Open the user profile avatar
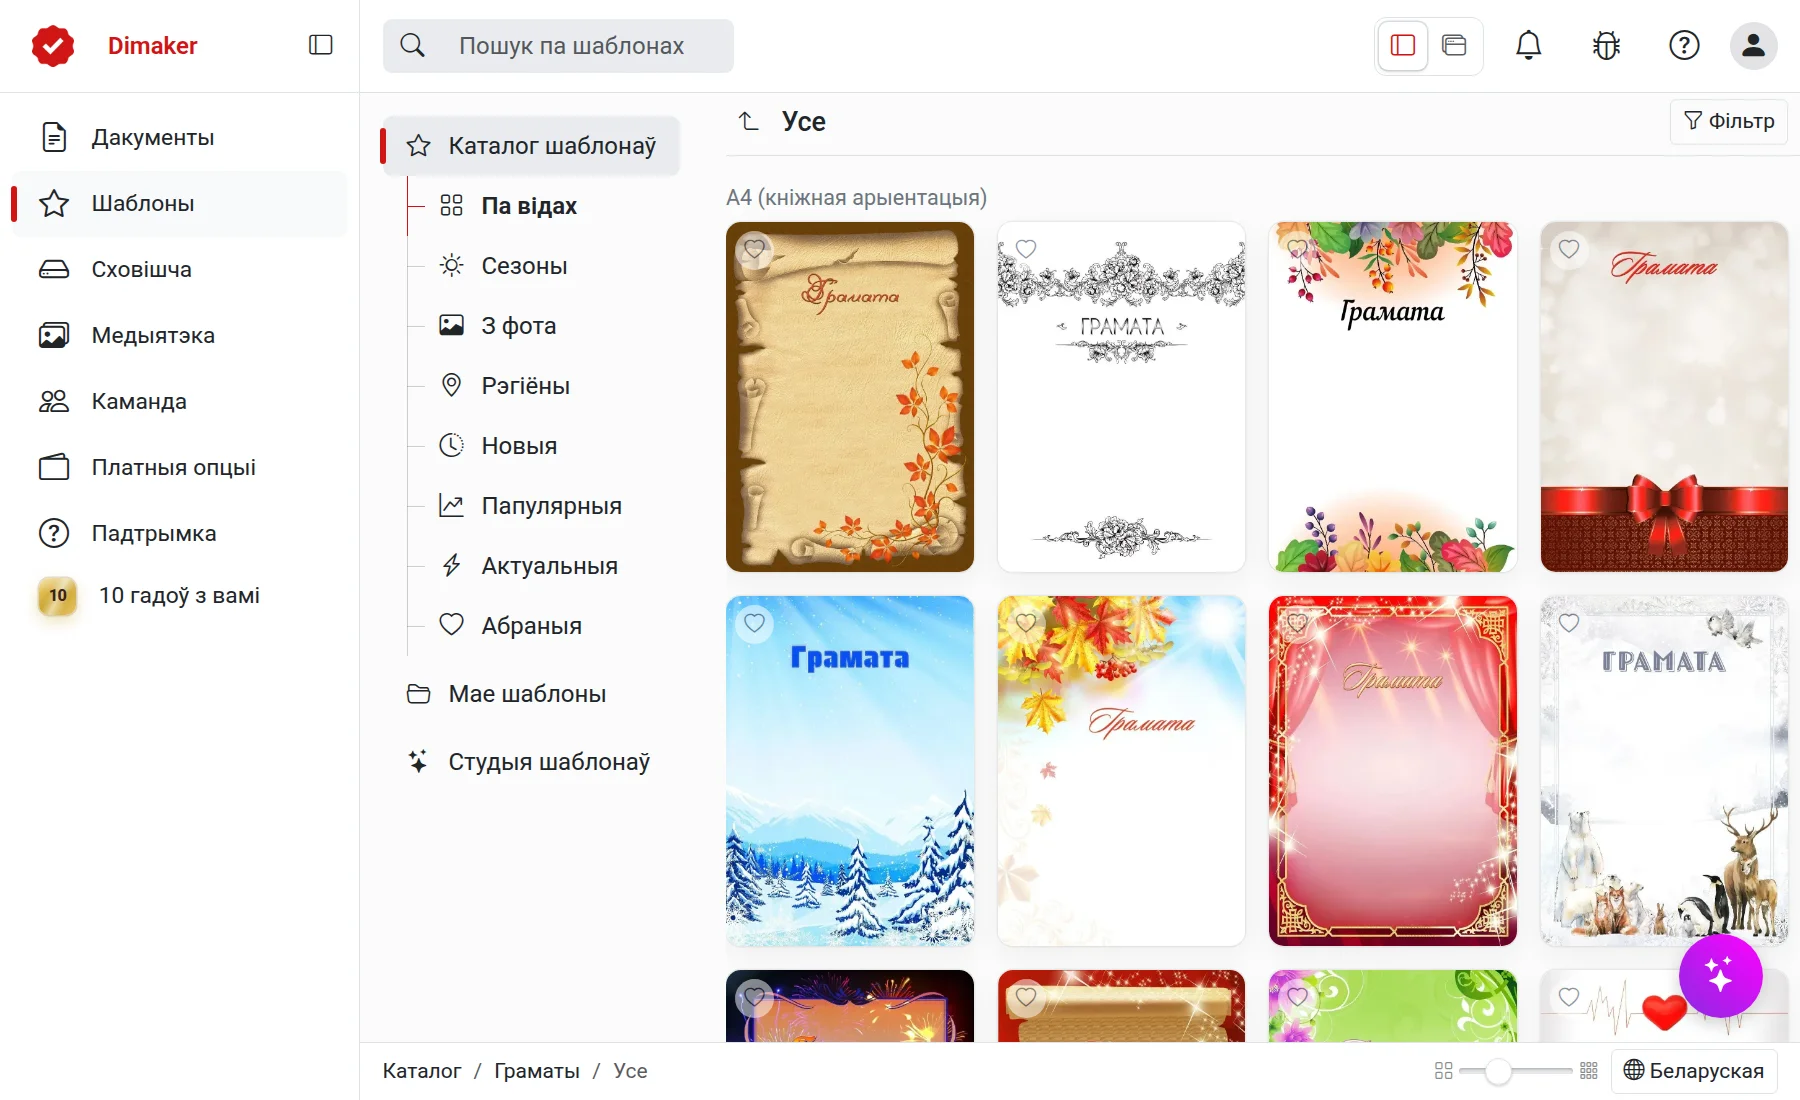This screenshot has width=1800, height=1100. pyautogui.click(x=1753, y=45)
